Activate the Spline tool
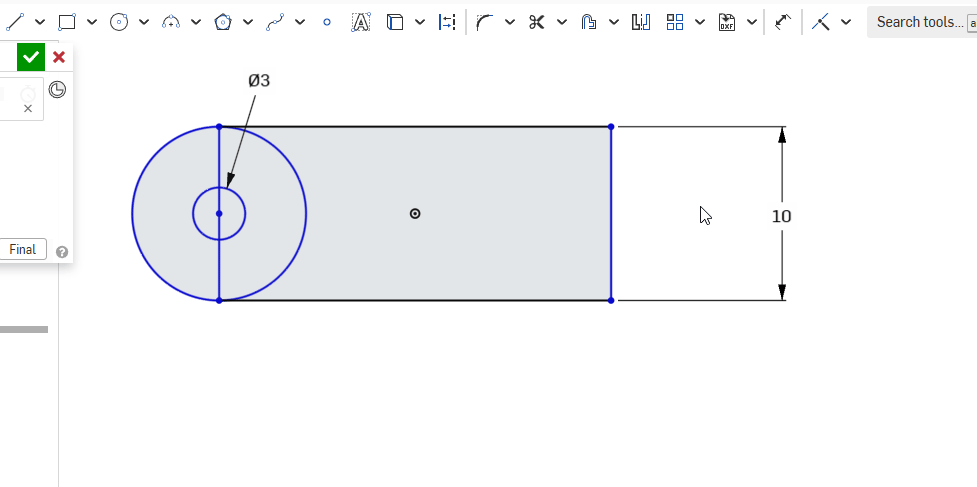This screenshot has height=487, width=977. 275,22
